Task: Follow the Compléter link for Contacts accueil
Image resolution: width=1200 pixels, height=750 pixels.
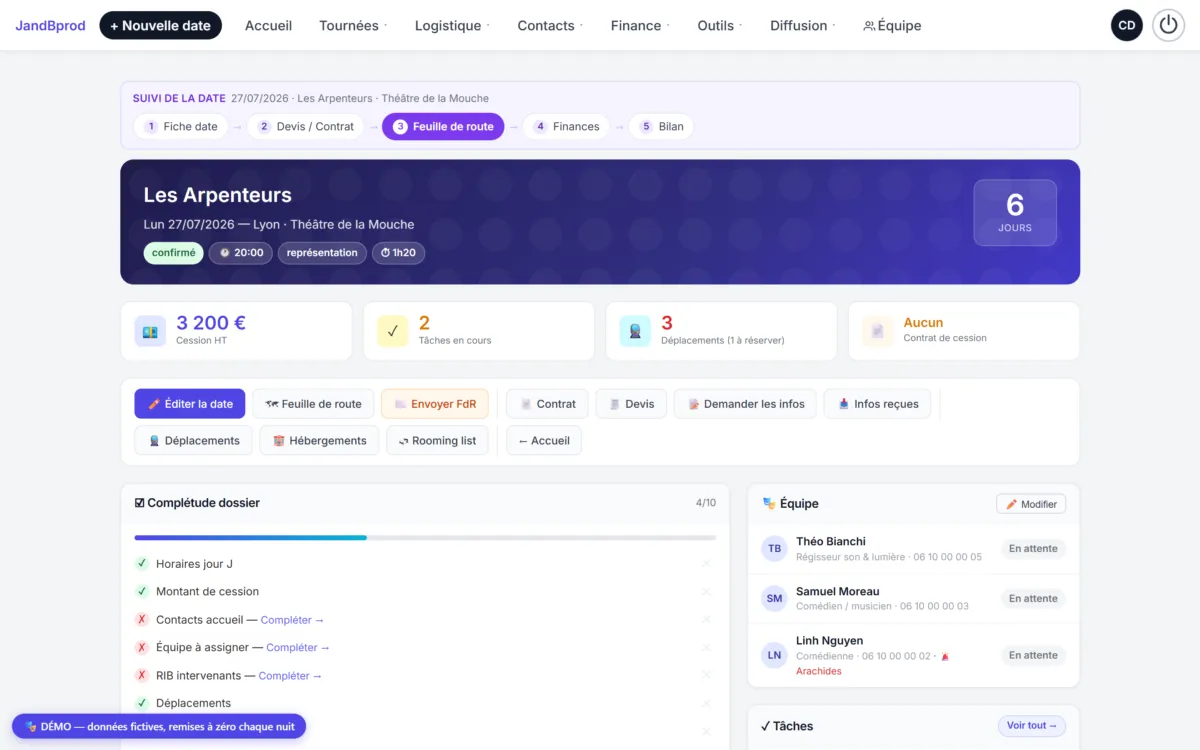Action: pyautogui.click(x=292, y=620)
